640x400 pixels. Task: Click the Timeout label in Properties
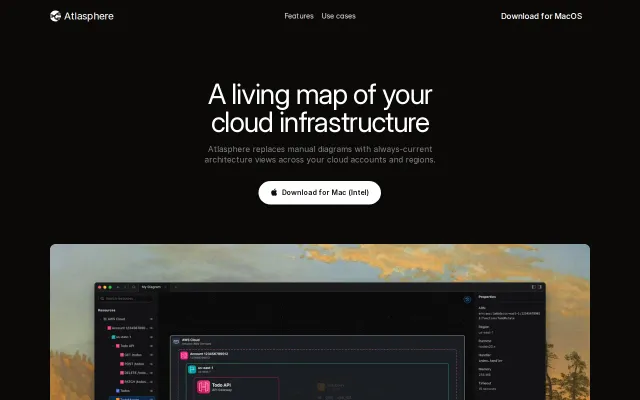tap(485, 383)
